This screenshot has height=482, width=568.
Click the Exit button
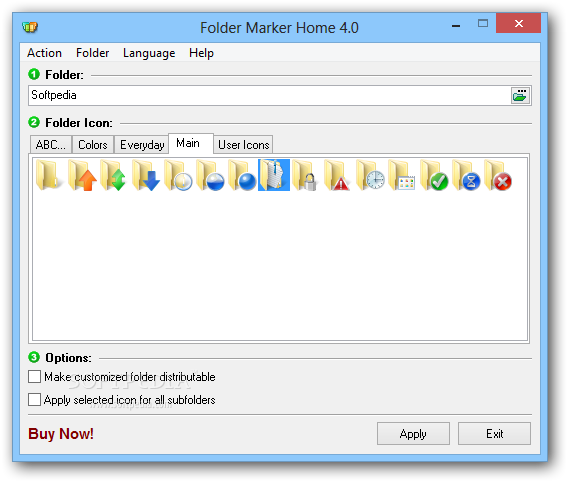pyautogui.click(x=494, y=433)
